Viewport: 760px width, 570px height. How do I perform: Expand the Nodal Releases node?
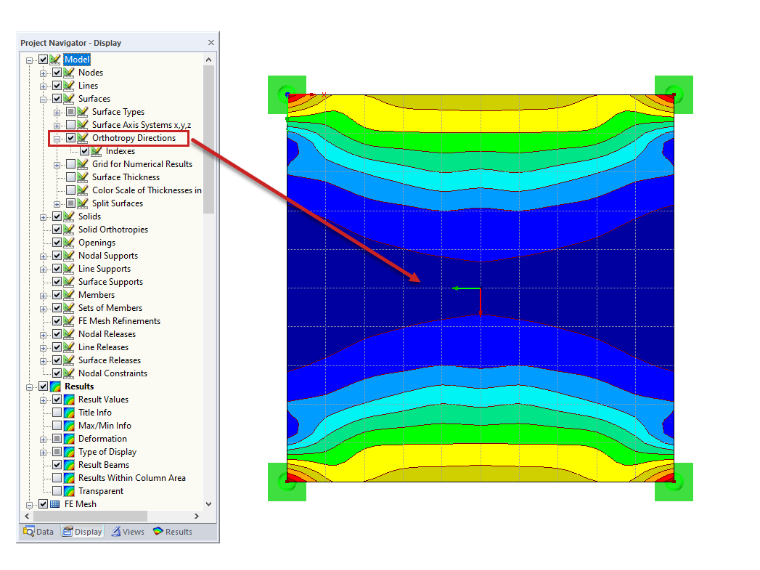[43, 335]
